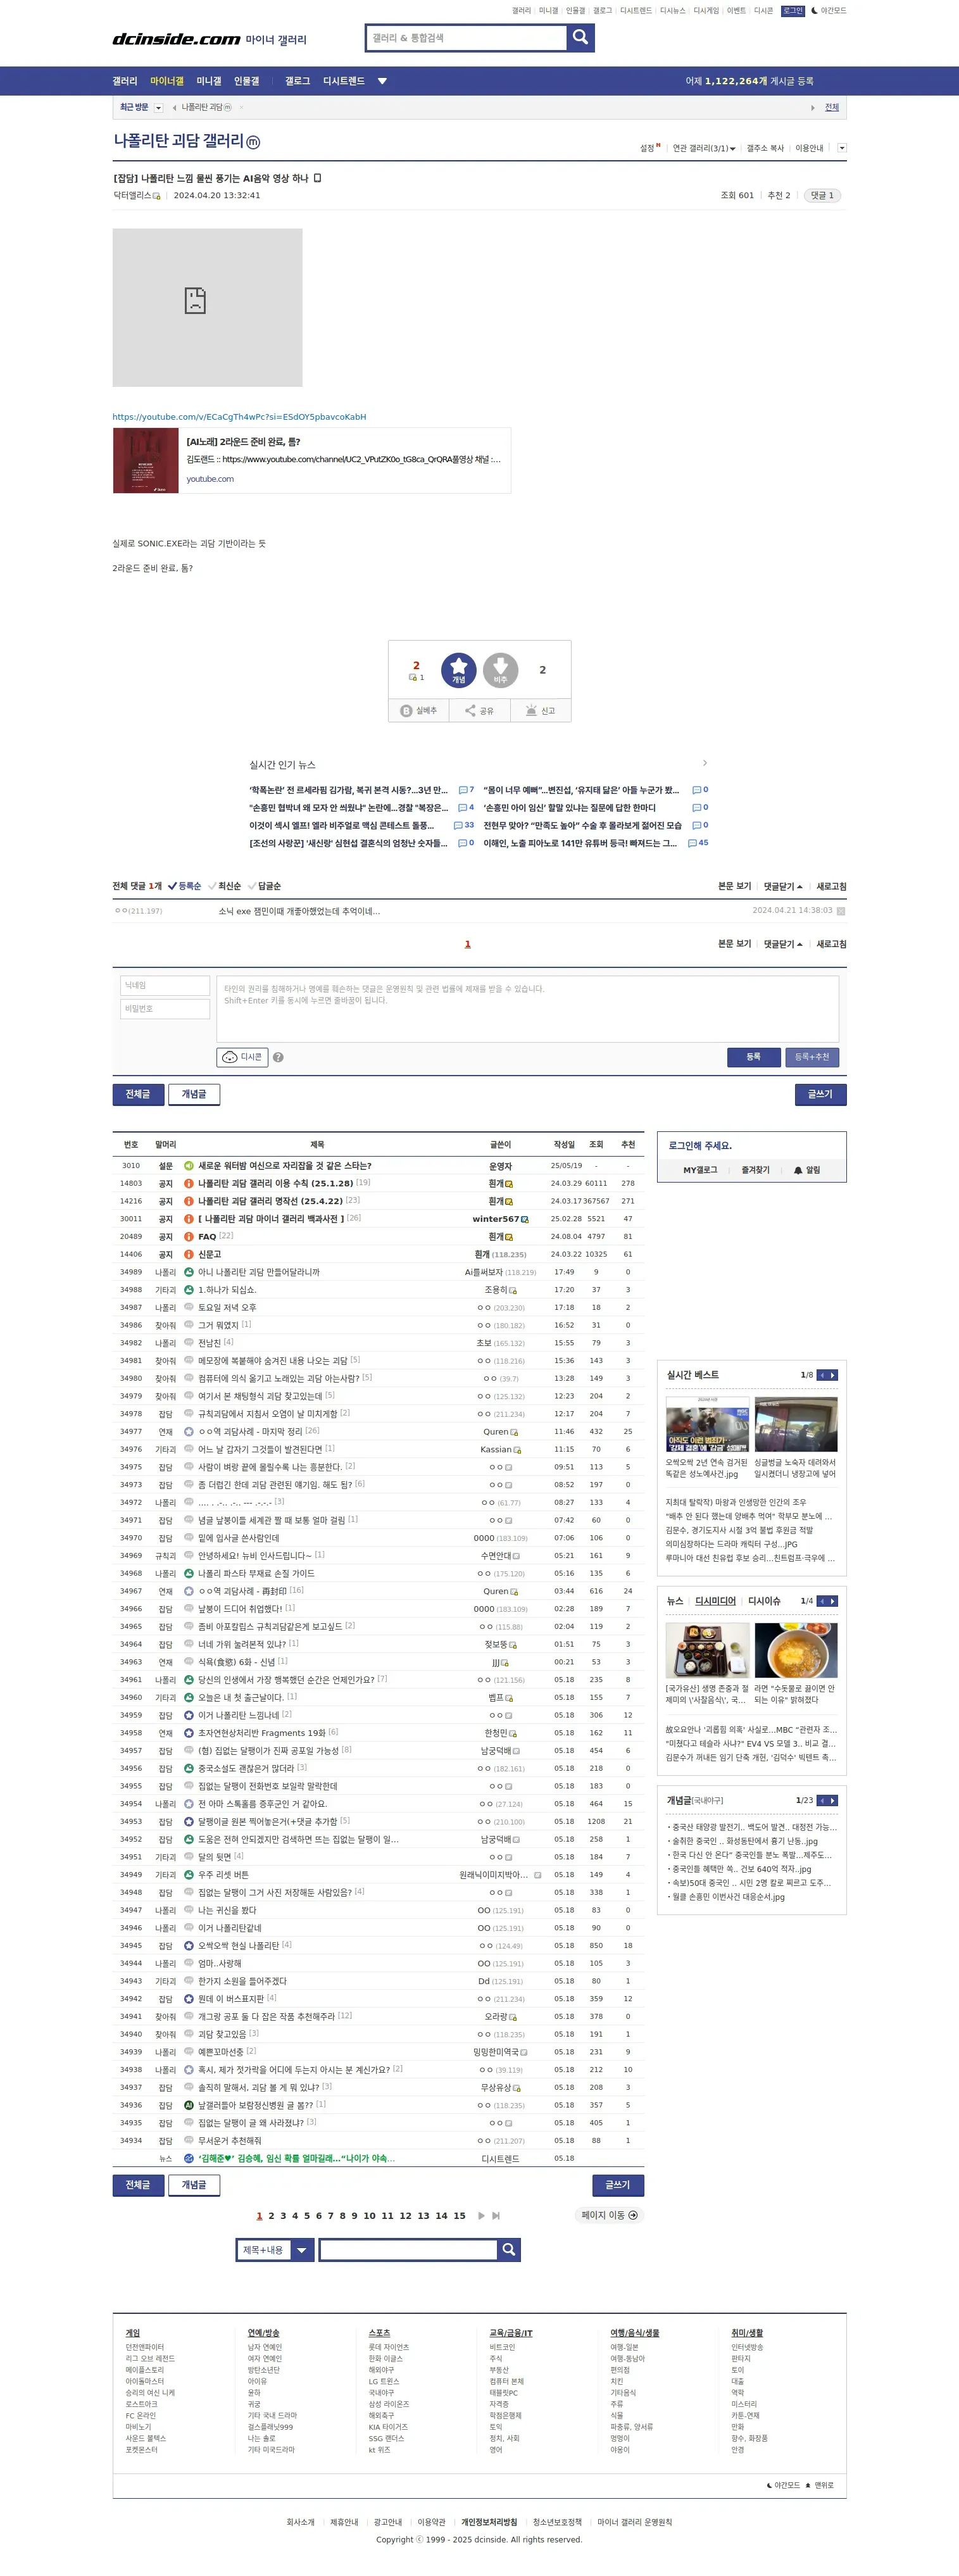Open the 디시콘 emoticon picker
This screenshot has width=959, height=2576.
[x=242, y=1056]
